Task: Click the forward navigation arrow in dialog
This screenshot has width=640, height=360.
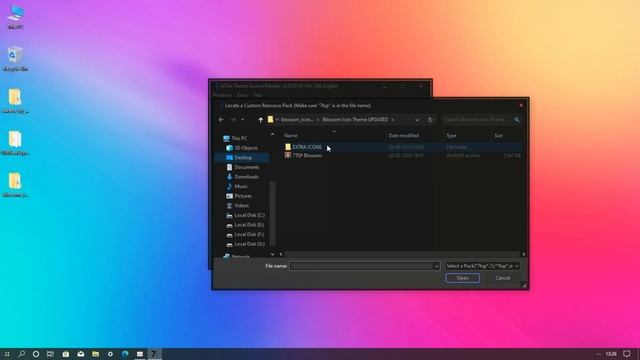Action: 233,120
